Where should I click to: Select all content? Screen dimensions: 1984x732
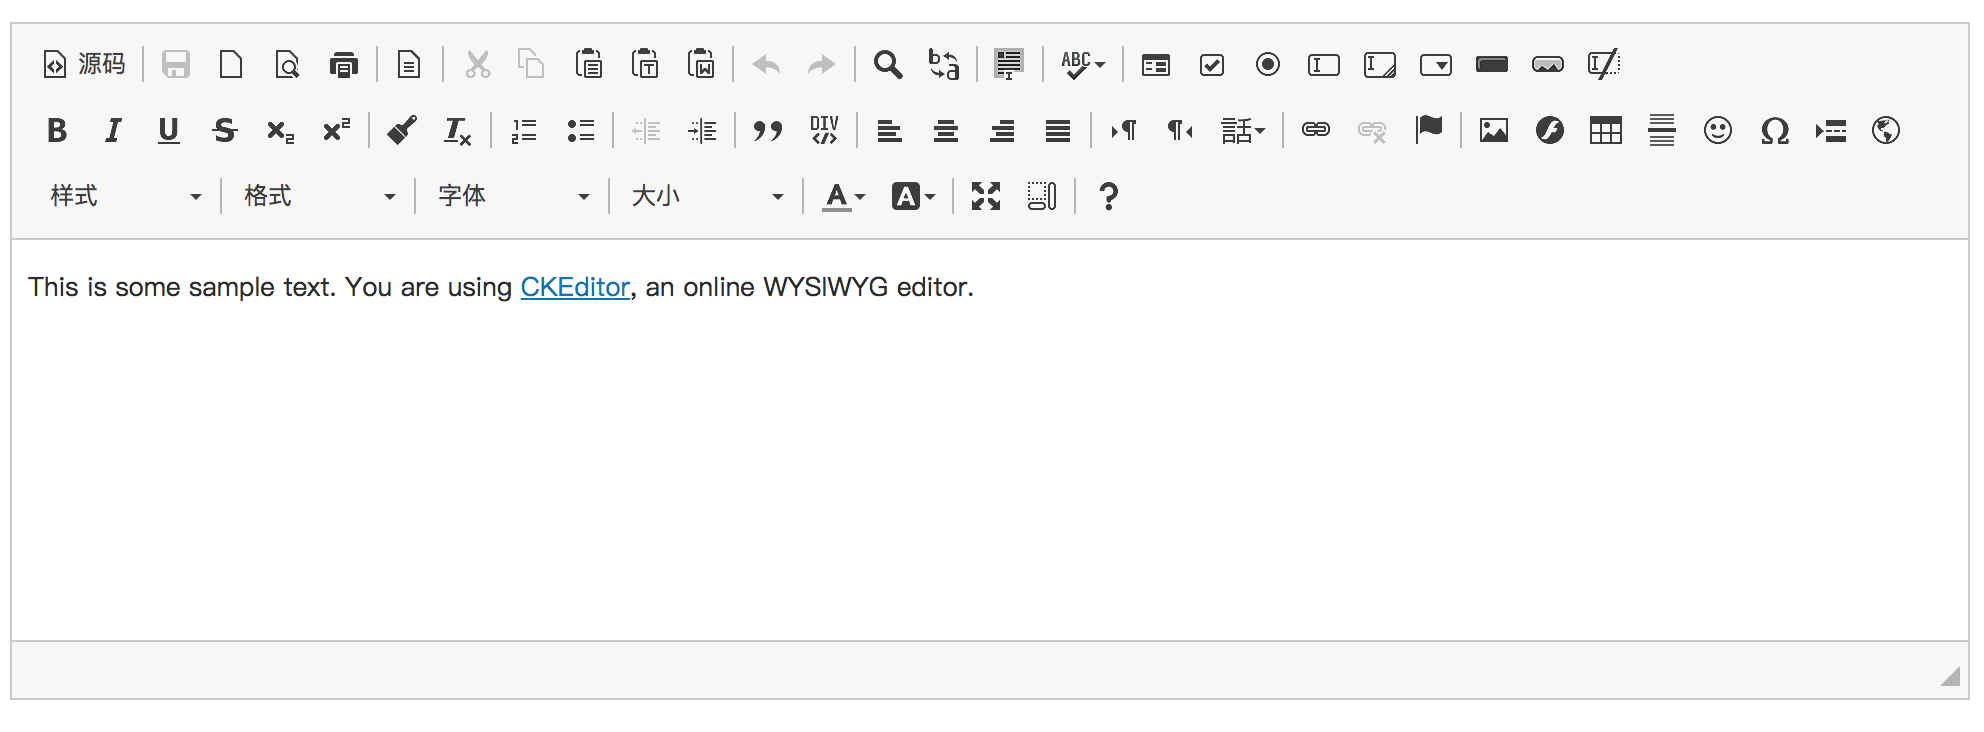click(x=1009, y=65)
